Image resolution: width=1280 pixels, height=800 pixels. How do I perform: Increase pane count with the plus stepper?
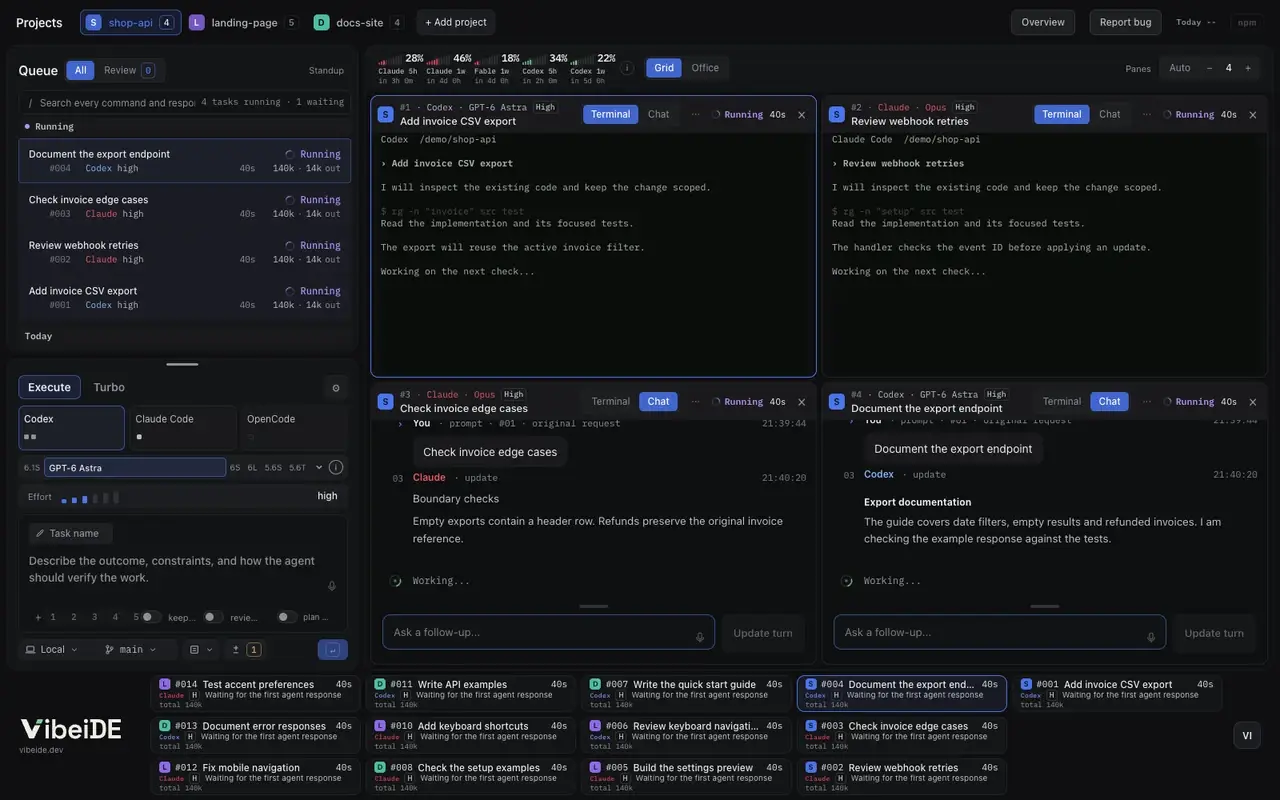point(1247,68)
